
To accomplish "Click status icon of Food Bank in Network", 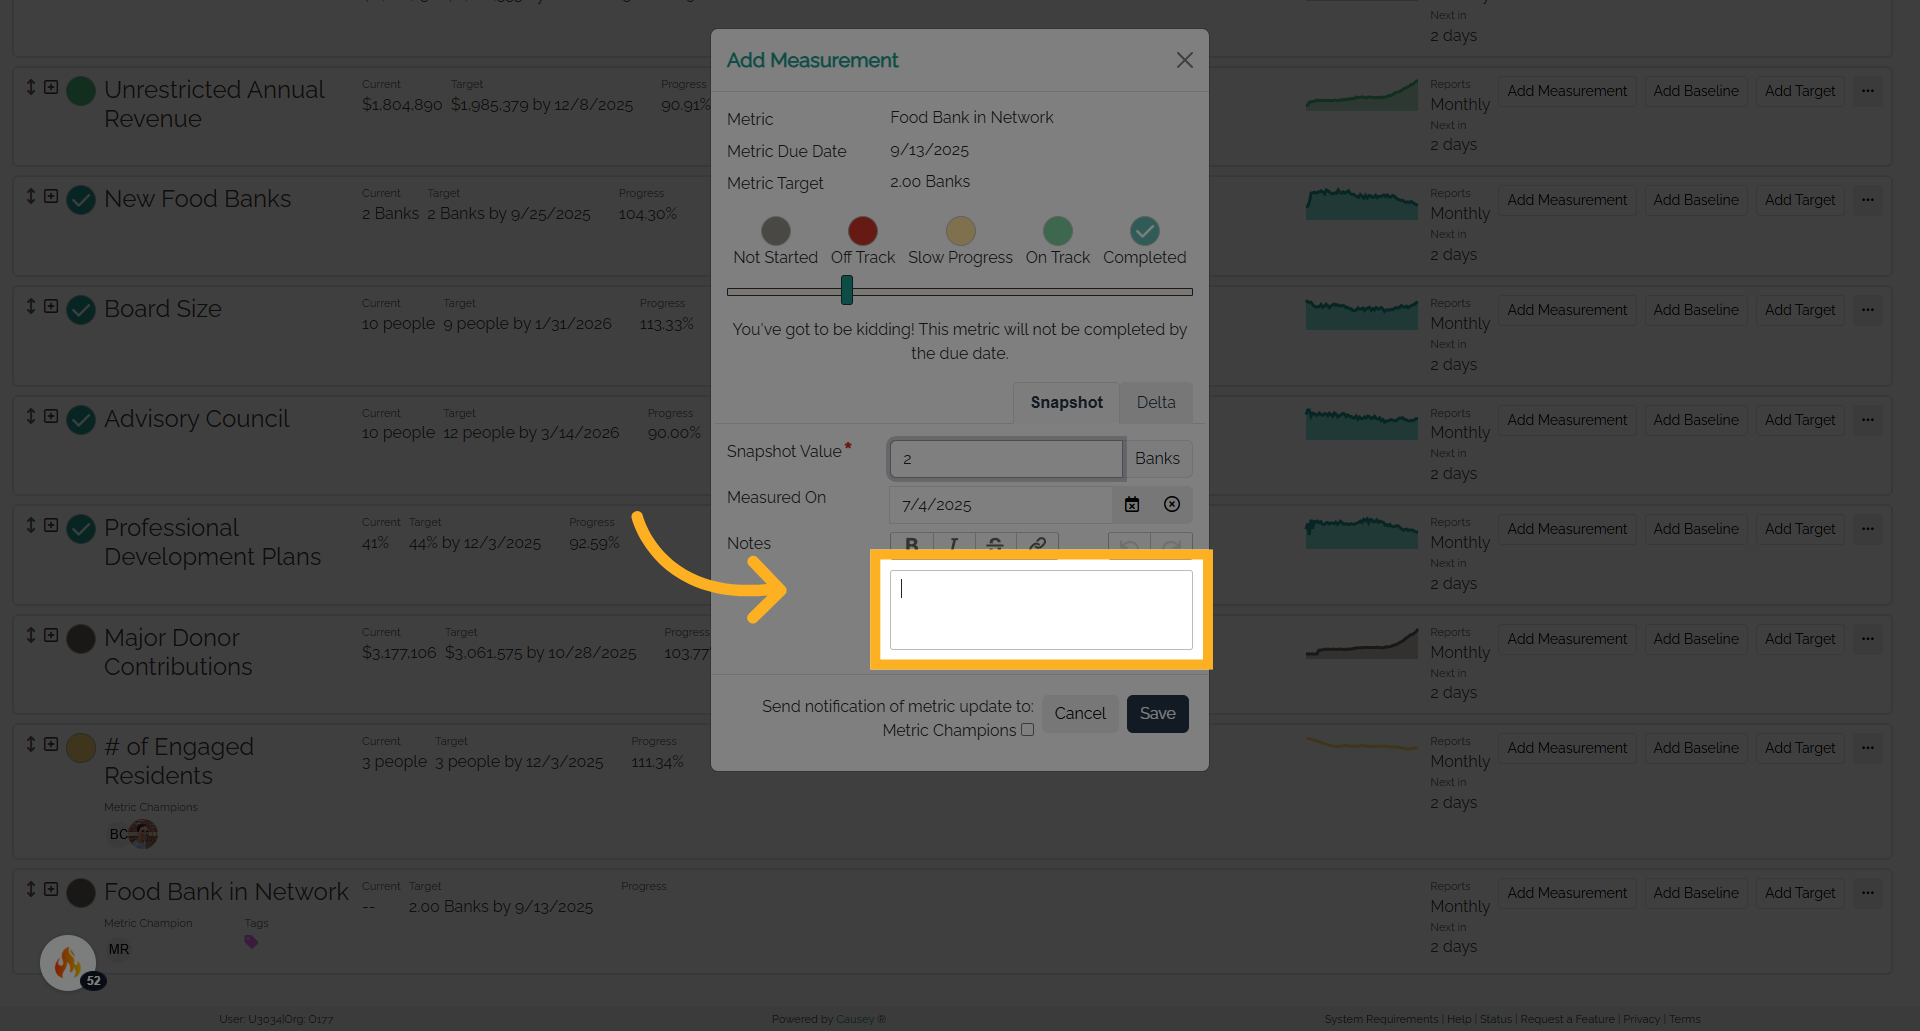I will coord(81,893).
